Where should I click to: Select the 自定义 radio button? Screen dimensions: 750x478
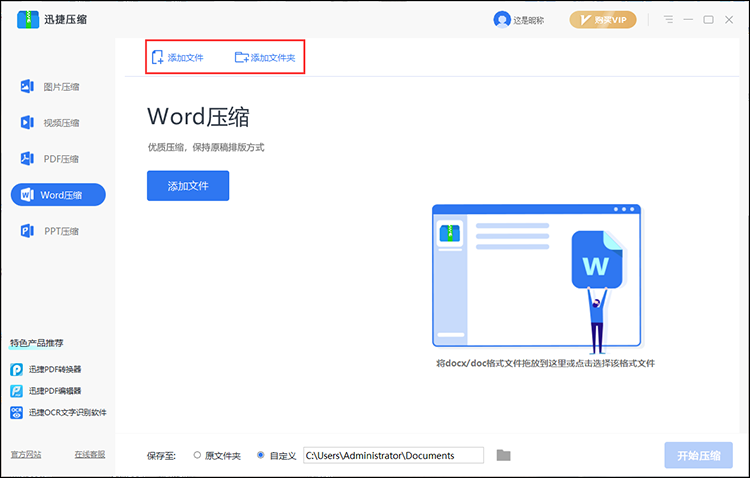click(261, 455)
